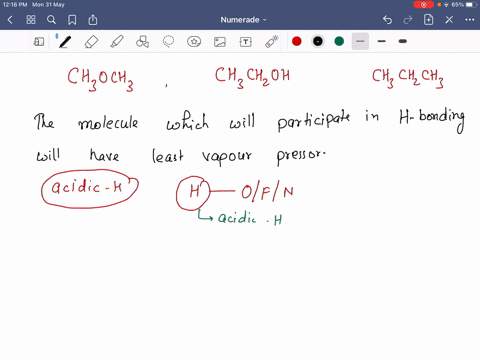Go back using the left chevron

pyautogui.click(x=10, y=20)
